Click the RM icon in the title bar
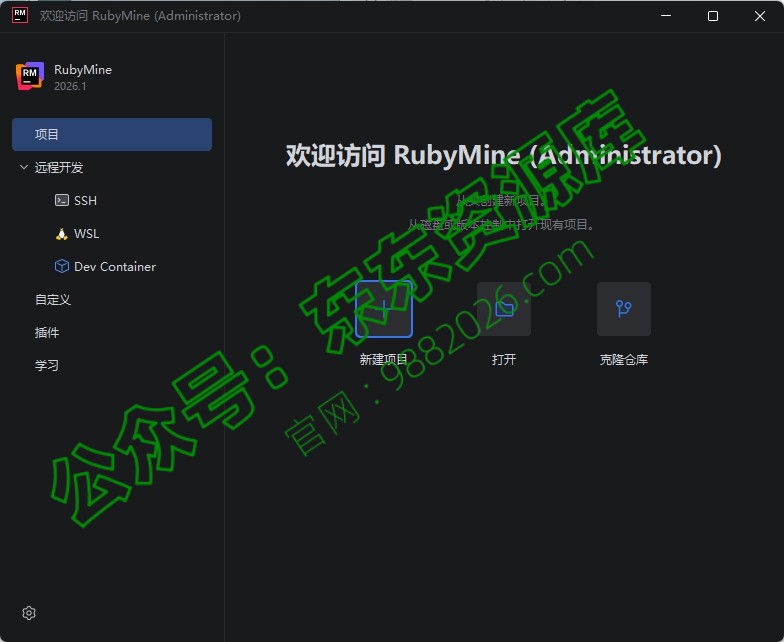The image size is (784, 642). (x=20, y=15)
